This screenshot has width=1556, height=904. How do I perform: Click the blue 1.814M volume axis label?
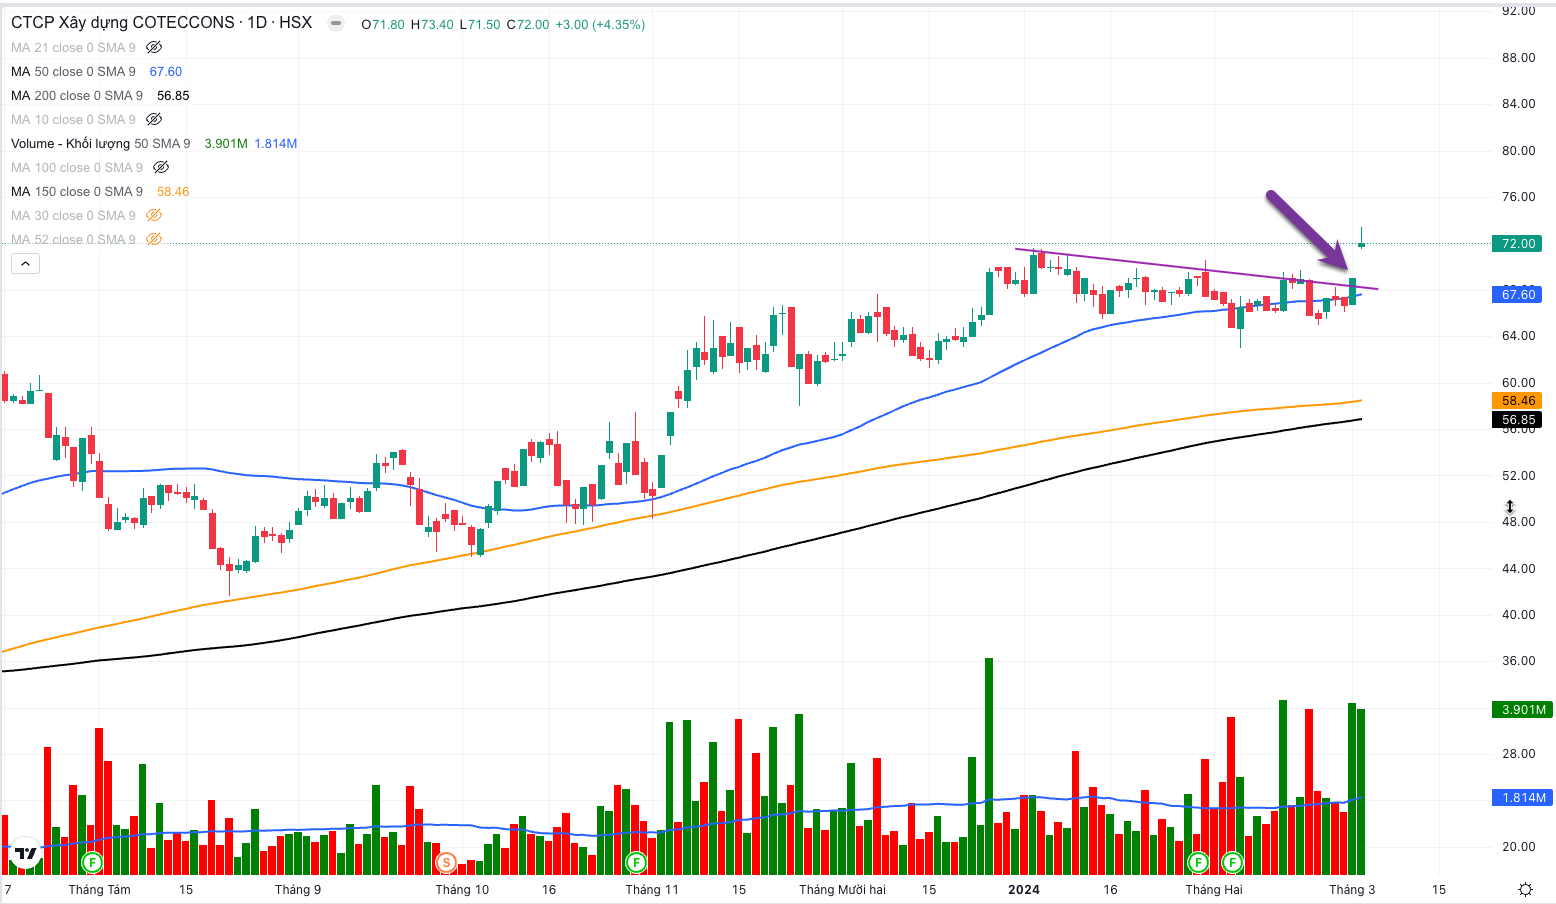1522,797
